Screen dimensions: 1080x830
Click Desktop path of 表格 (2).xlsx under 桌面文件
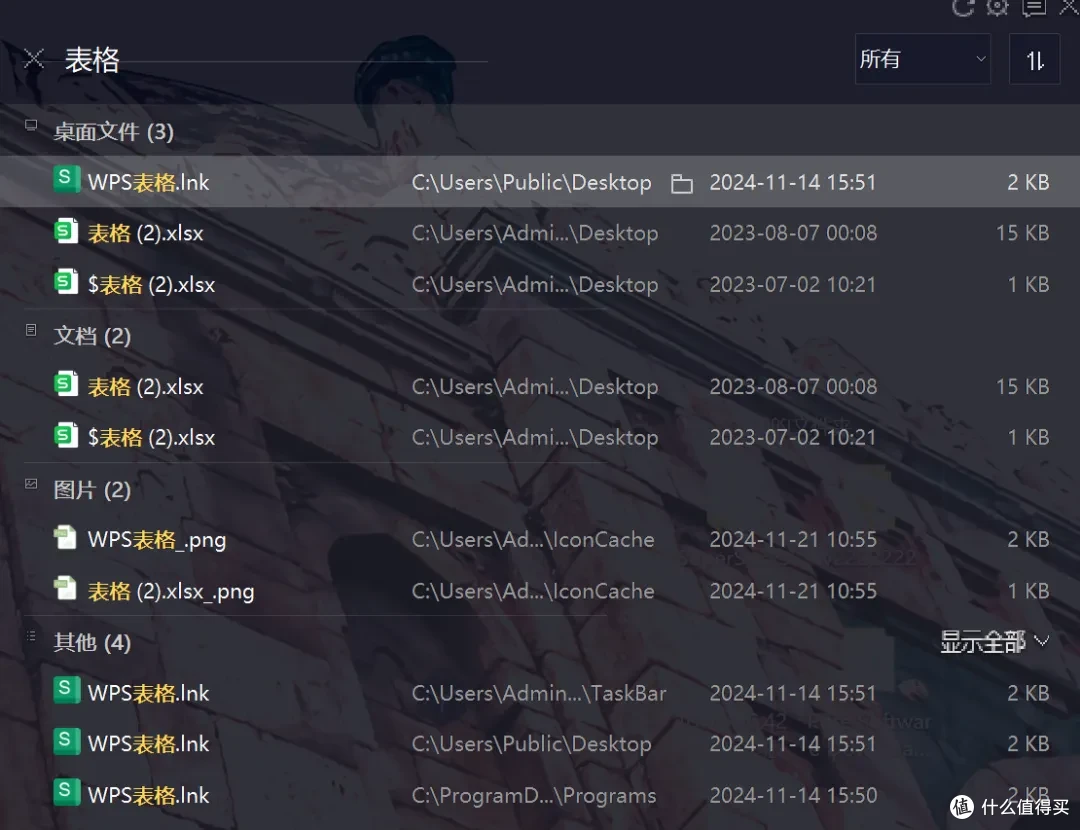tap(534, 234)
